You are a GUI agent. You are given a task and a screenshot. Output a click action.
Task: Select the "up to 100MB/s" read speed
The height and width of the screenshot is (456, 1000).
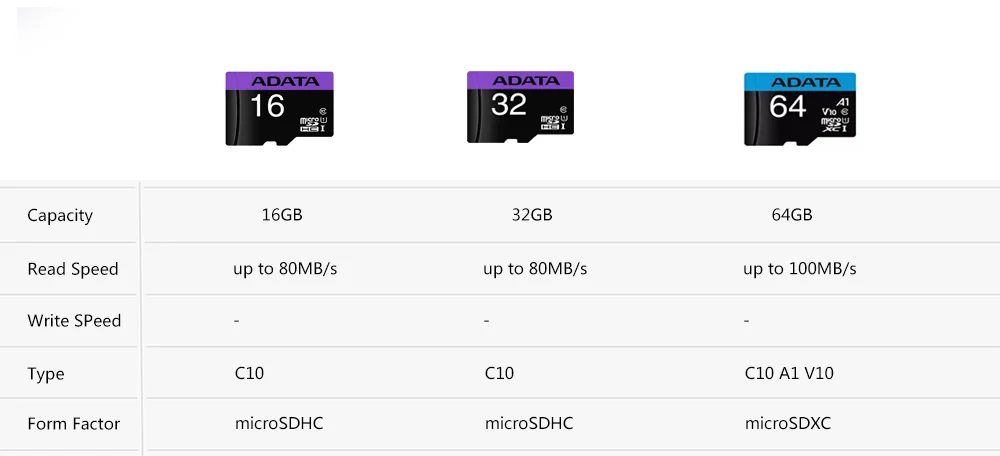[800, 269]
